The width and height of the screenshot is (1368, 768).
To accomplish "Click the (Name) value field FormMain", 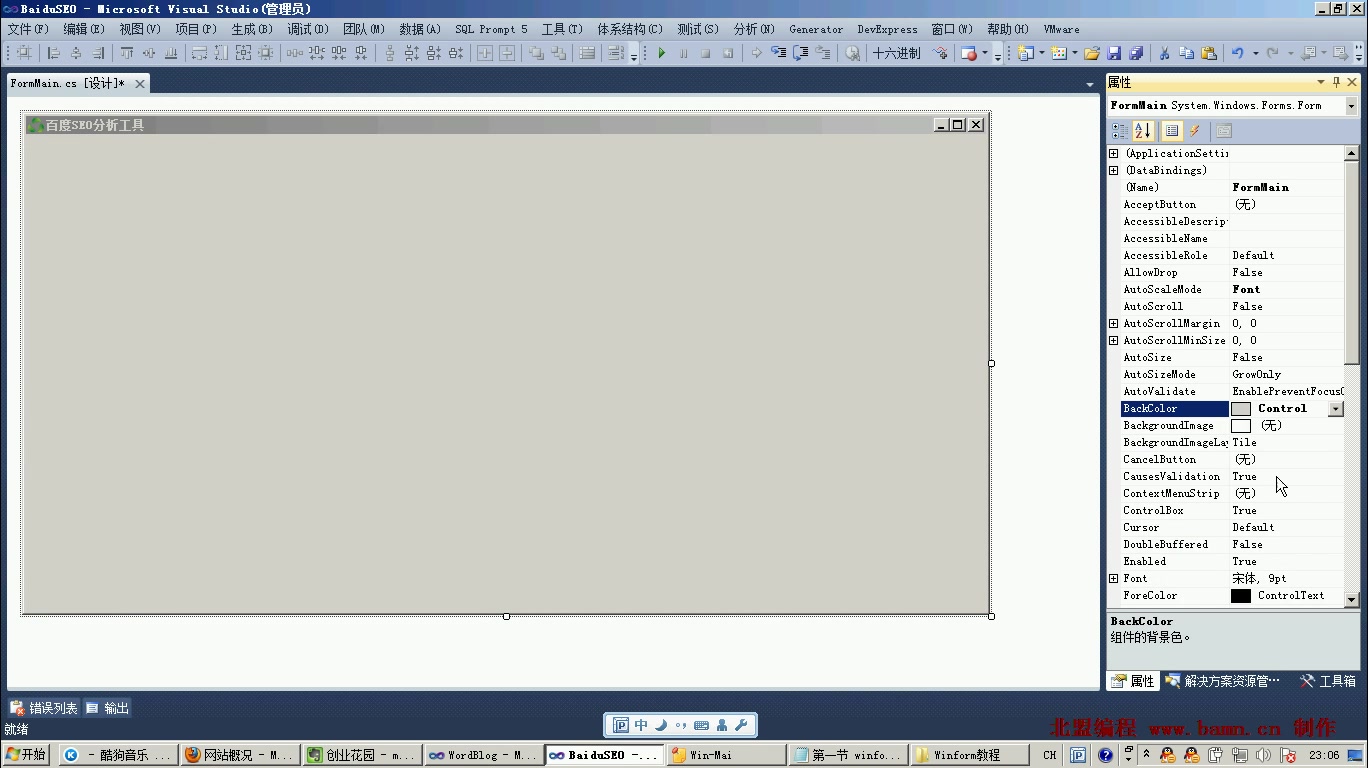I will 1287,187.
